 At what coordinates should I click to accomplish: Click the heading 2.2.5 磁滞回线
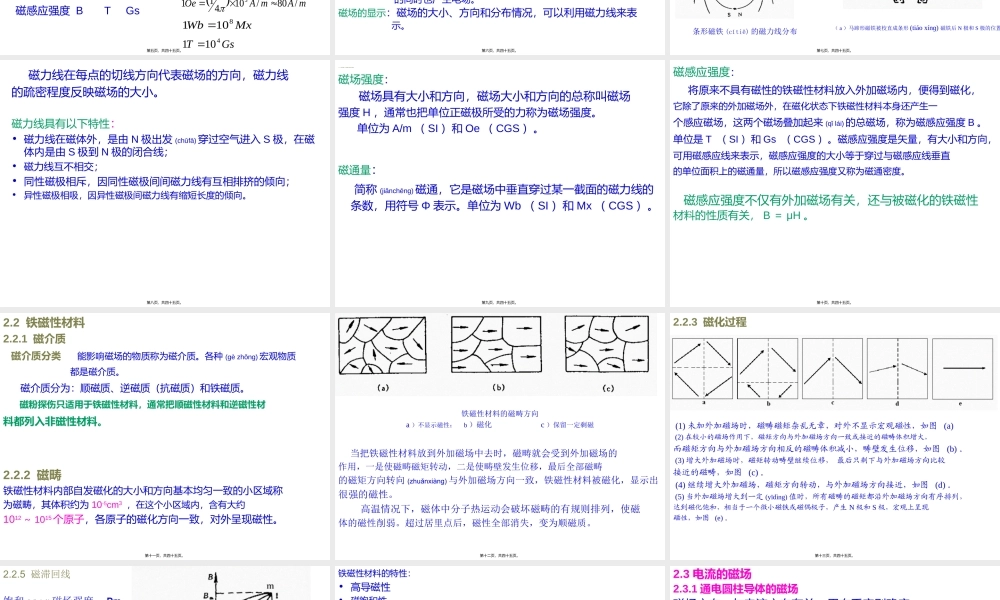pyautogui.click(x=36, y=574)
